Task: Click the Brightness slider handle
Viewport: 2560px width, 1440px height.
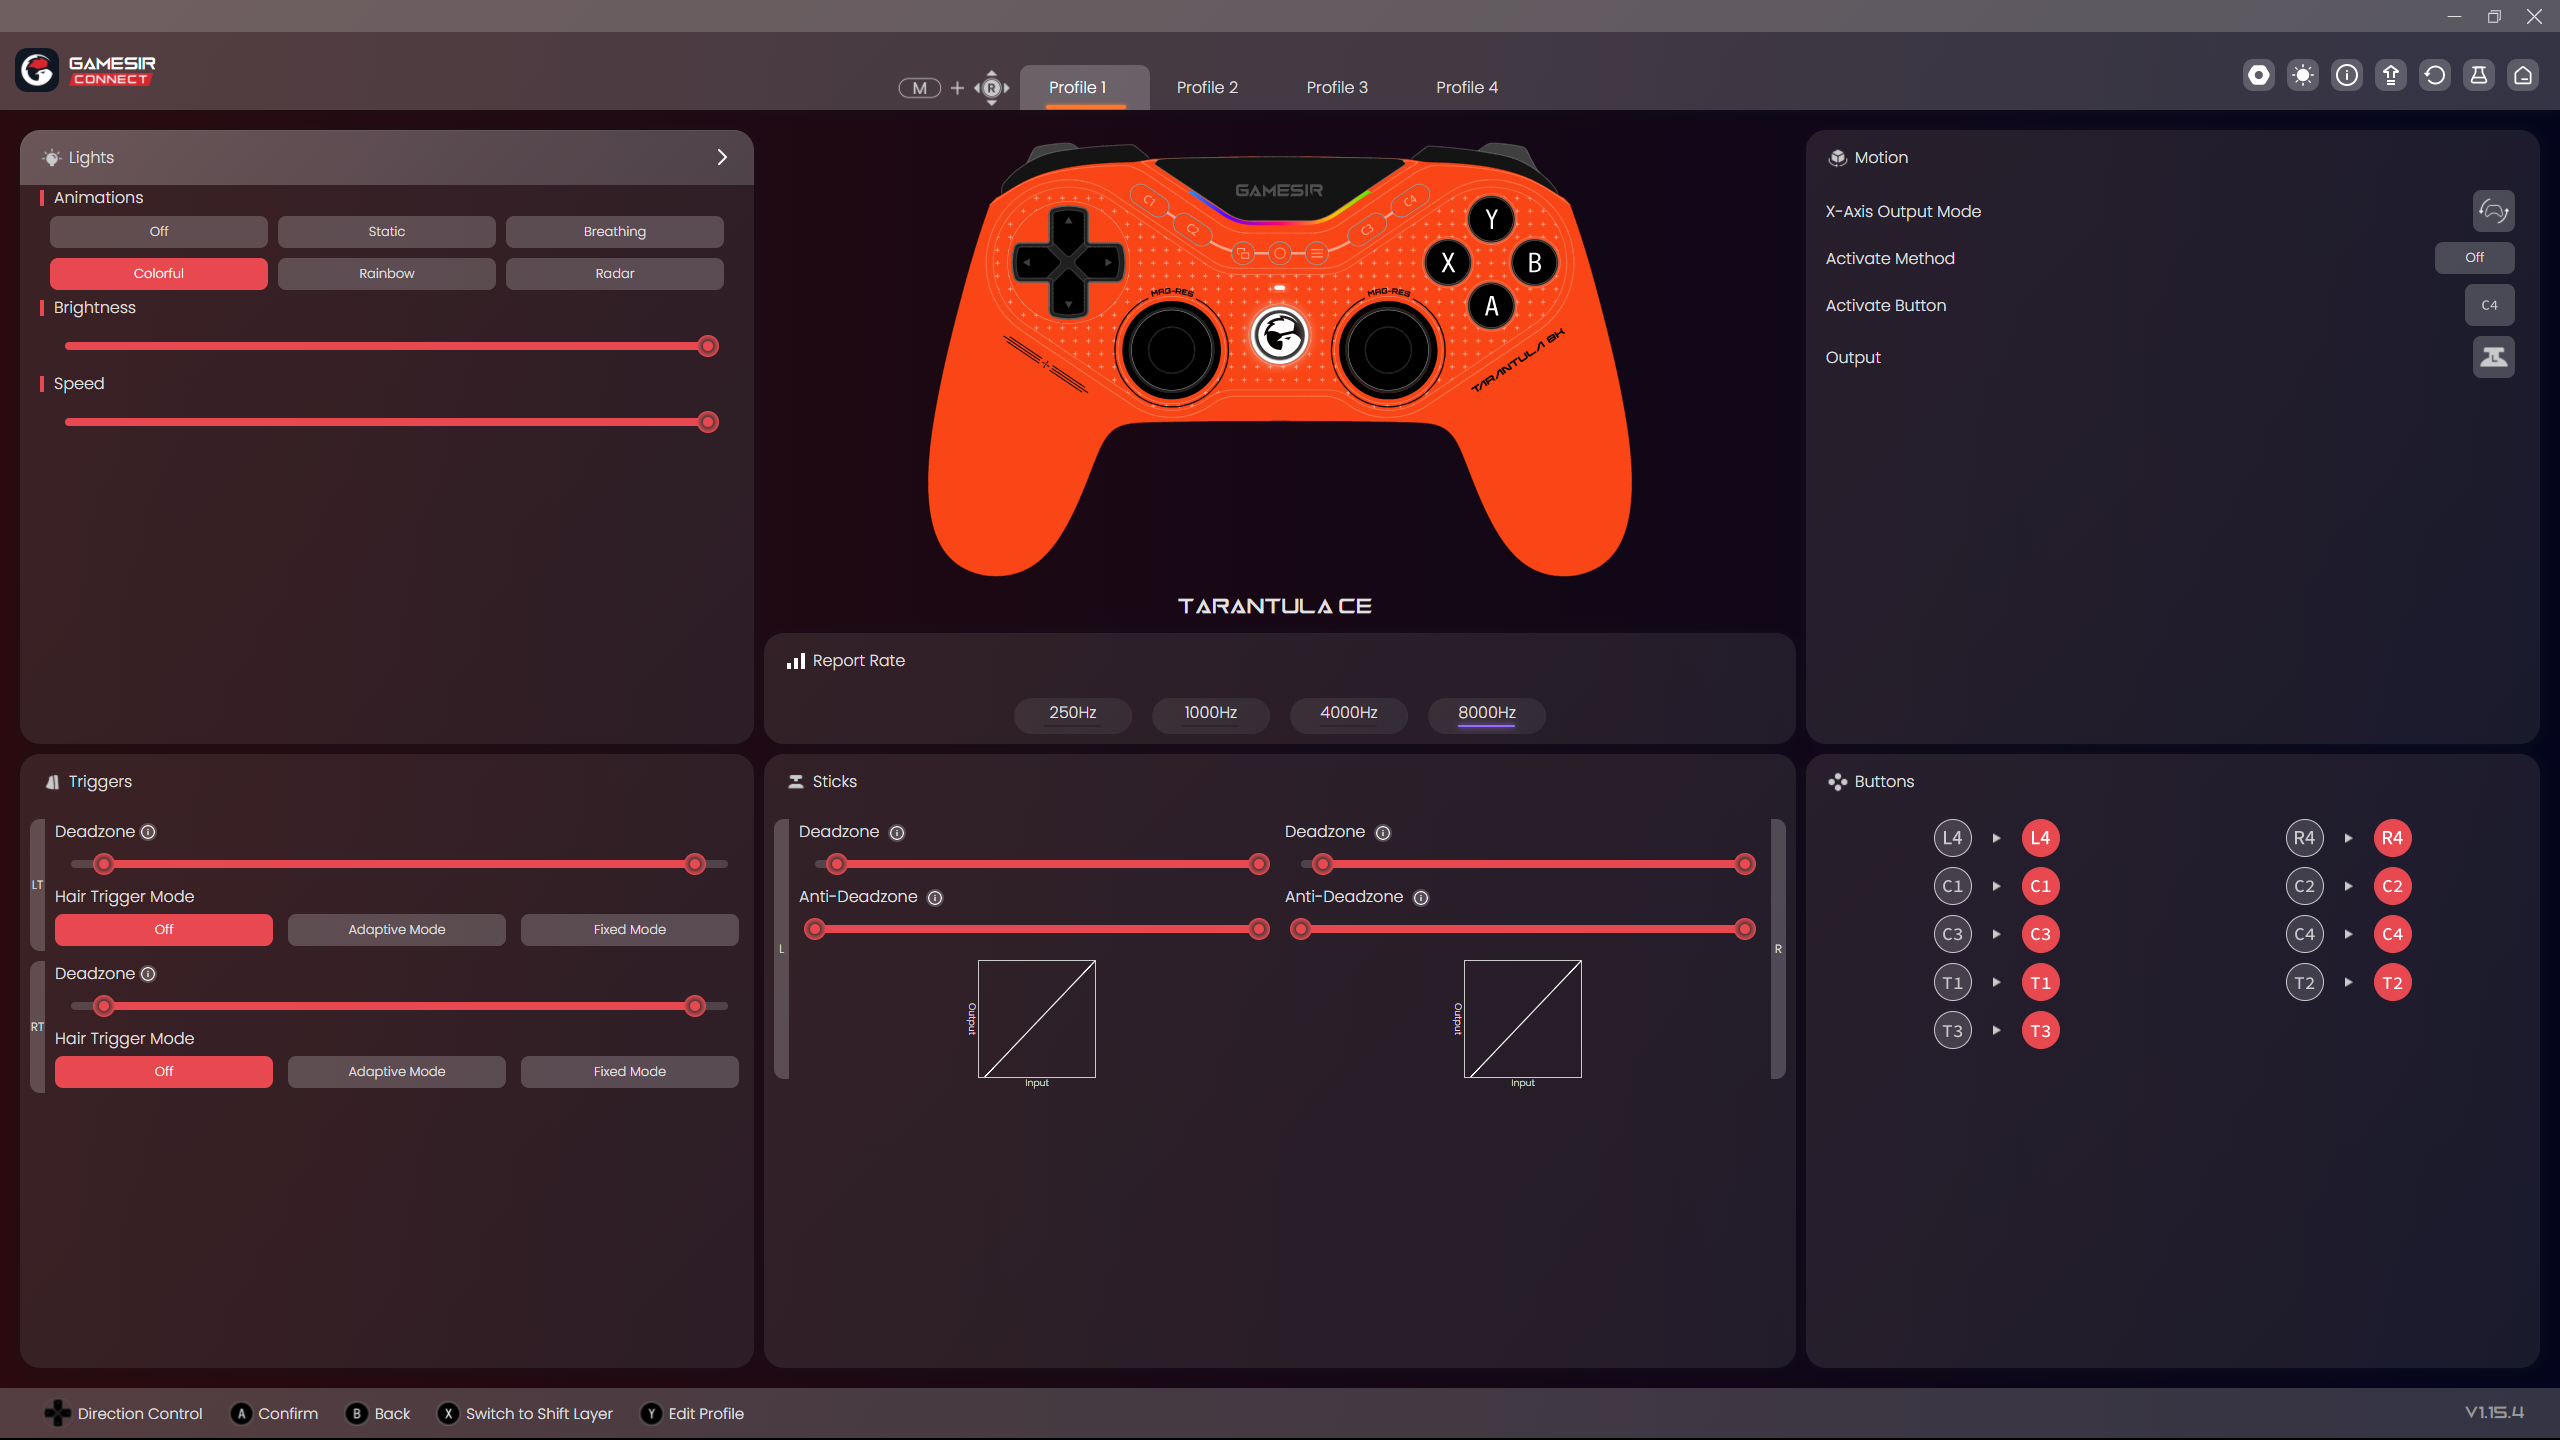Action: click(708, 346)
